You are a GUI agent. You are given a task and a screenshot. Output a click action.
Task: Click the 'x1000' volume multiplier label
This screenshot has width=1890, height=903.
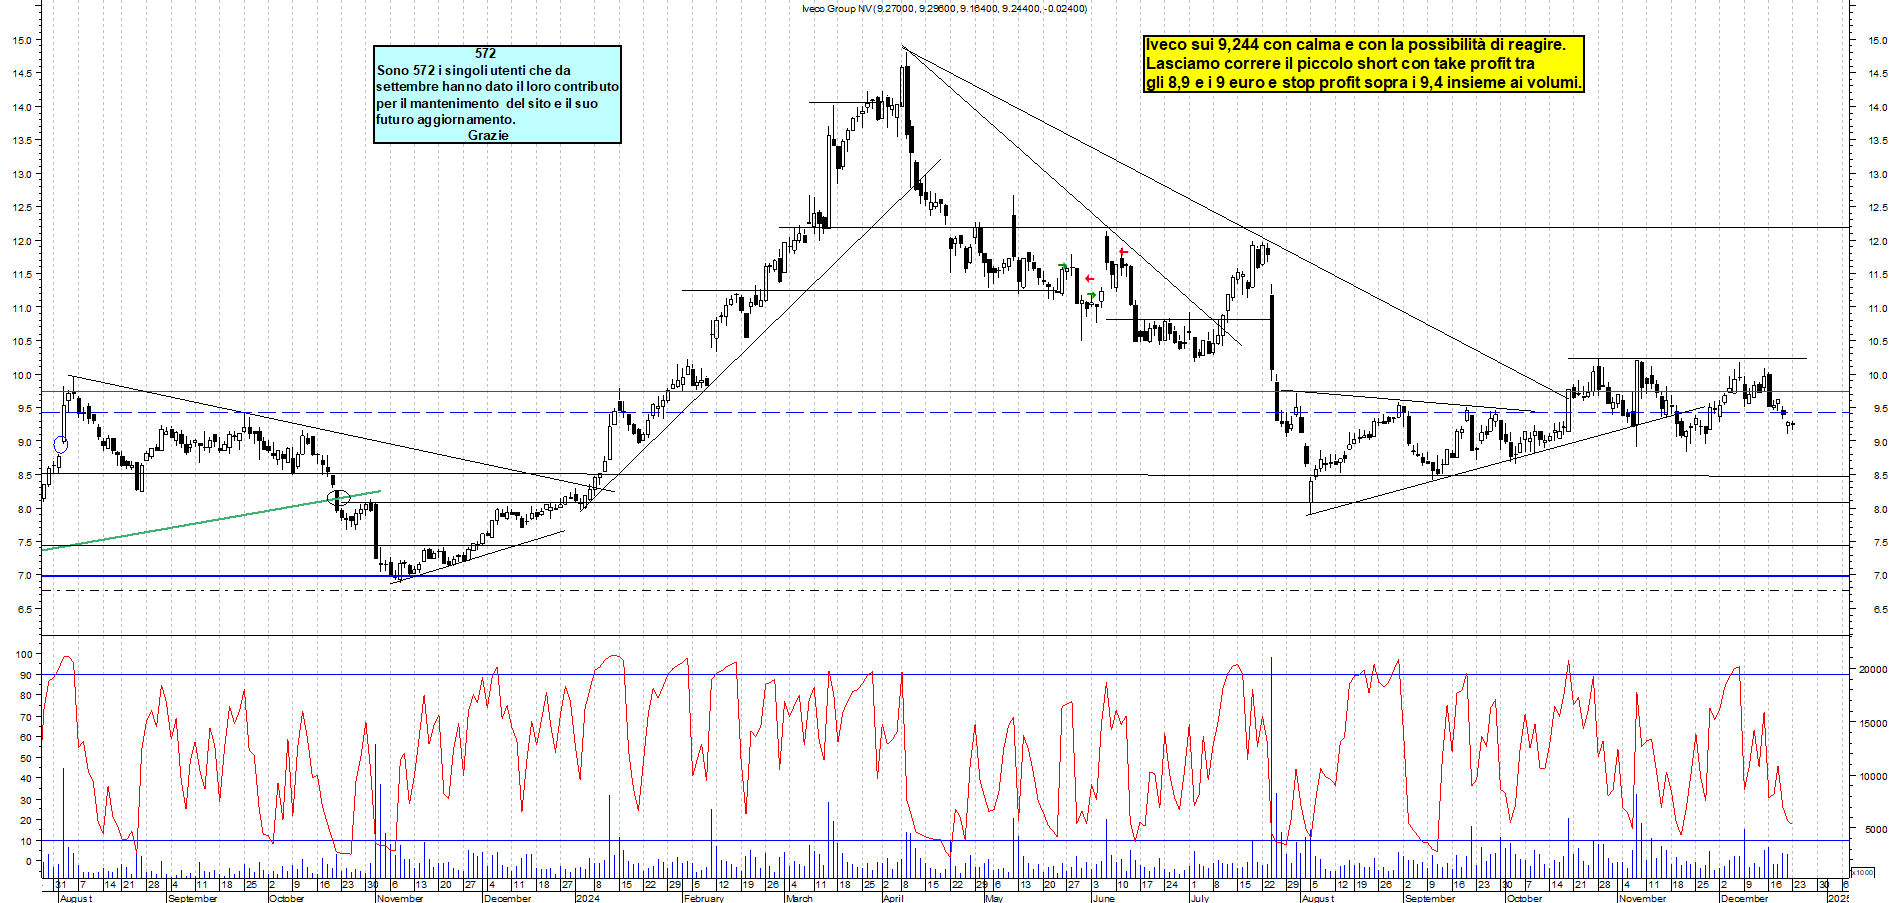pos(1863,872)
